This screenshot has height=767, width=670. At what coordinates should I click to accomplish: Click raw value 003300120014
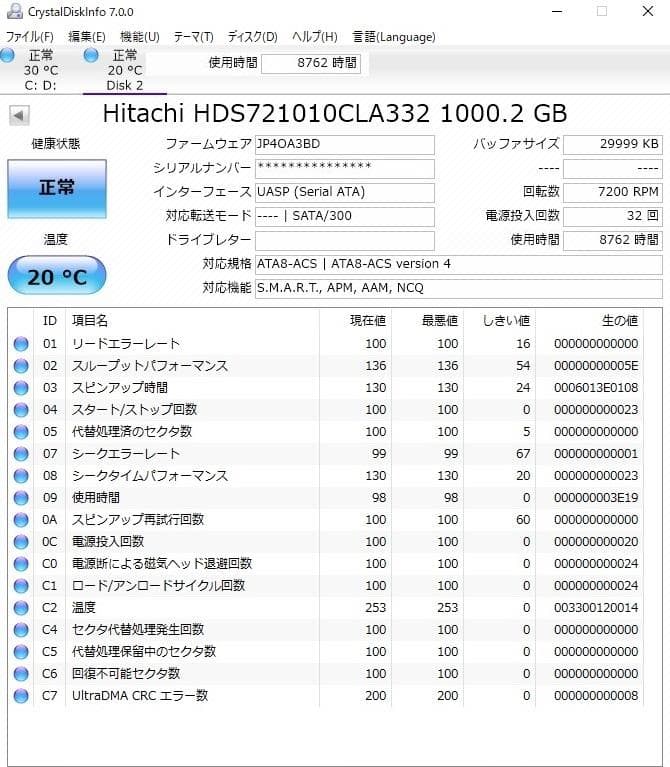tap(596, 608)
